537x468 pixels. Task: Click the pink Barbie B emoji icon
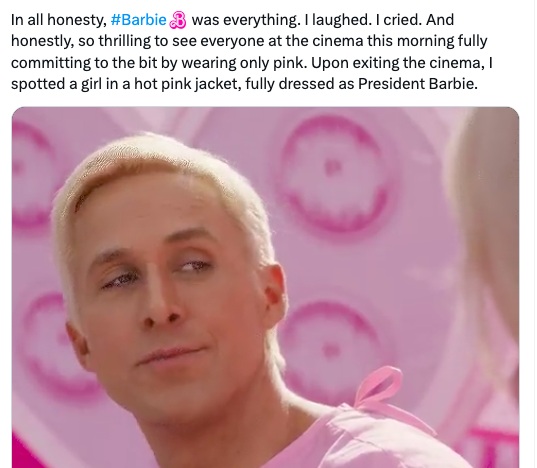178,20
